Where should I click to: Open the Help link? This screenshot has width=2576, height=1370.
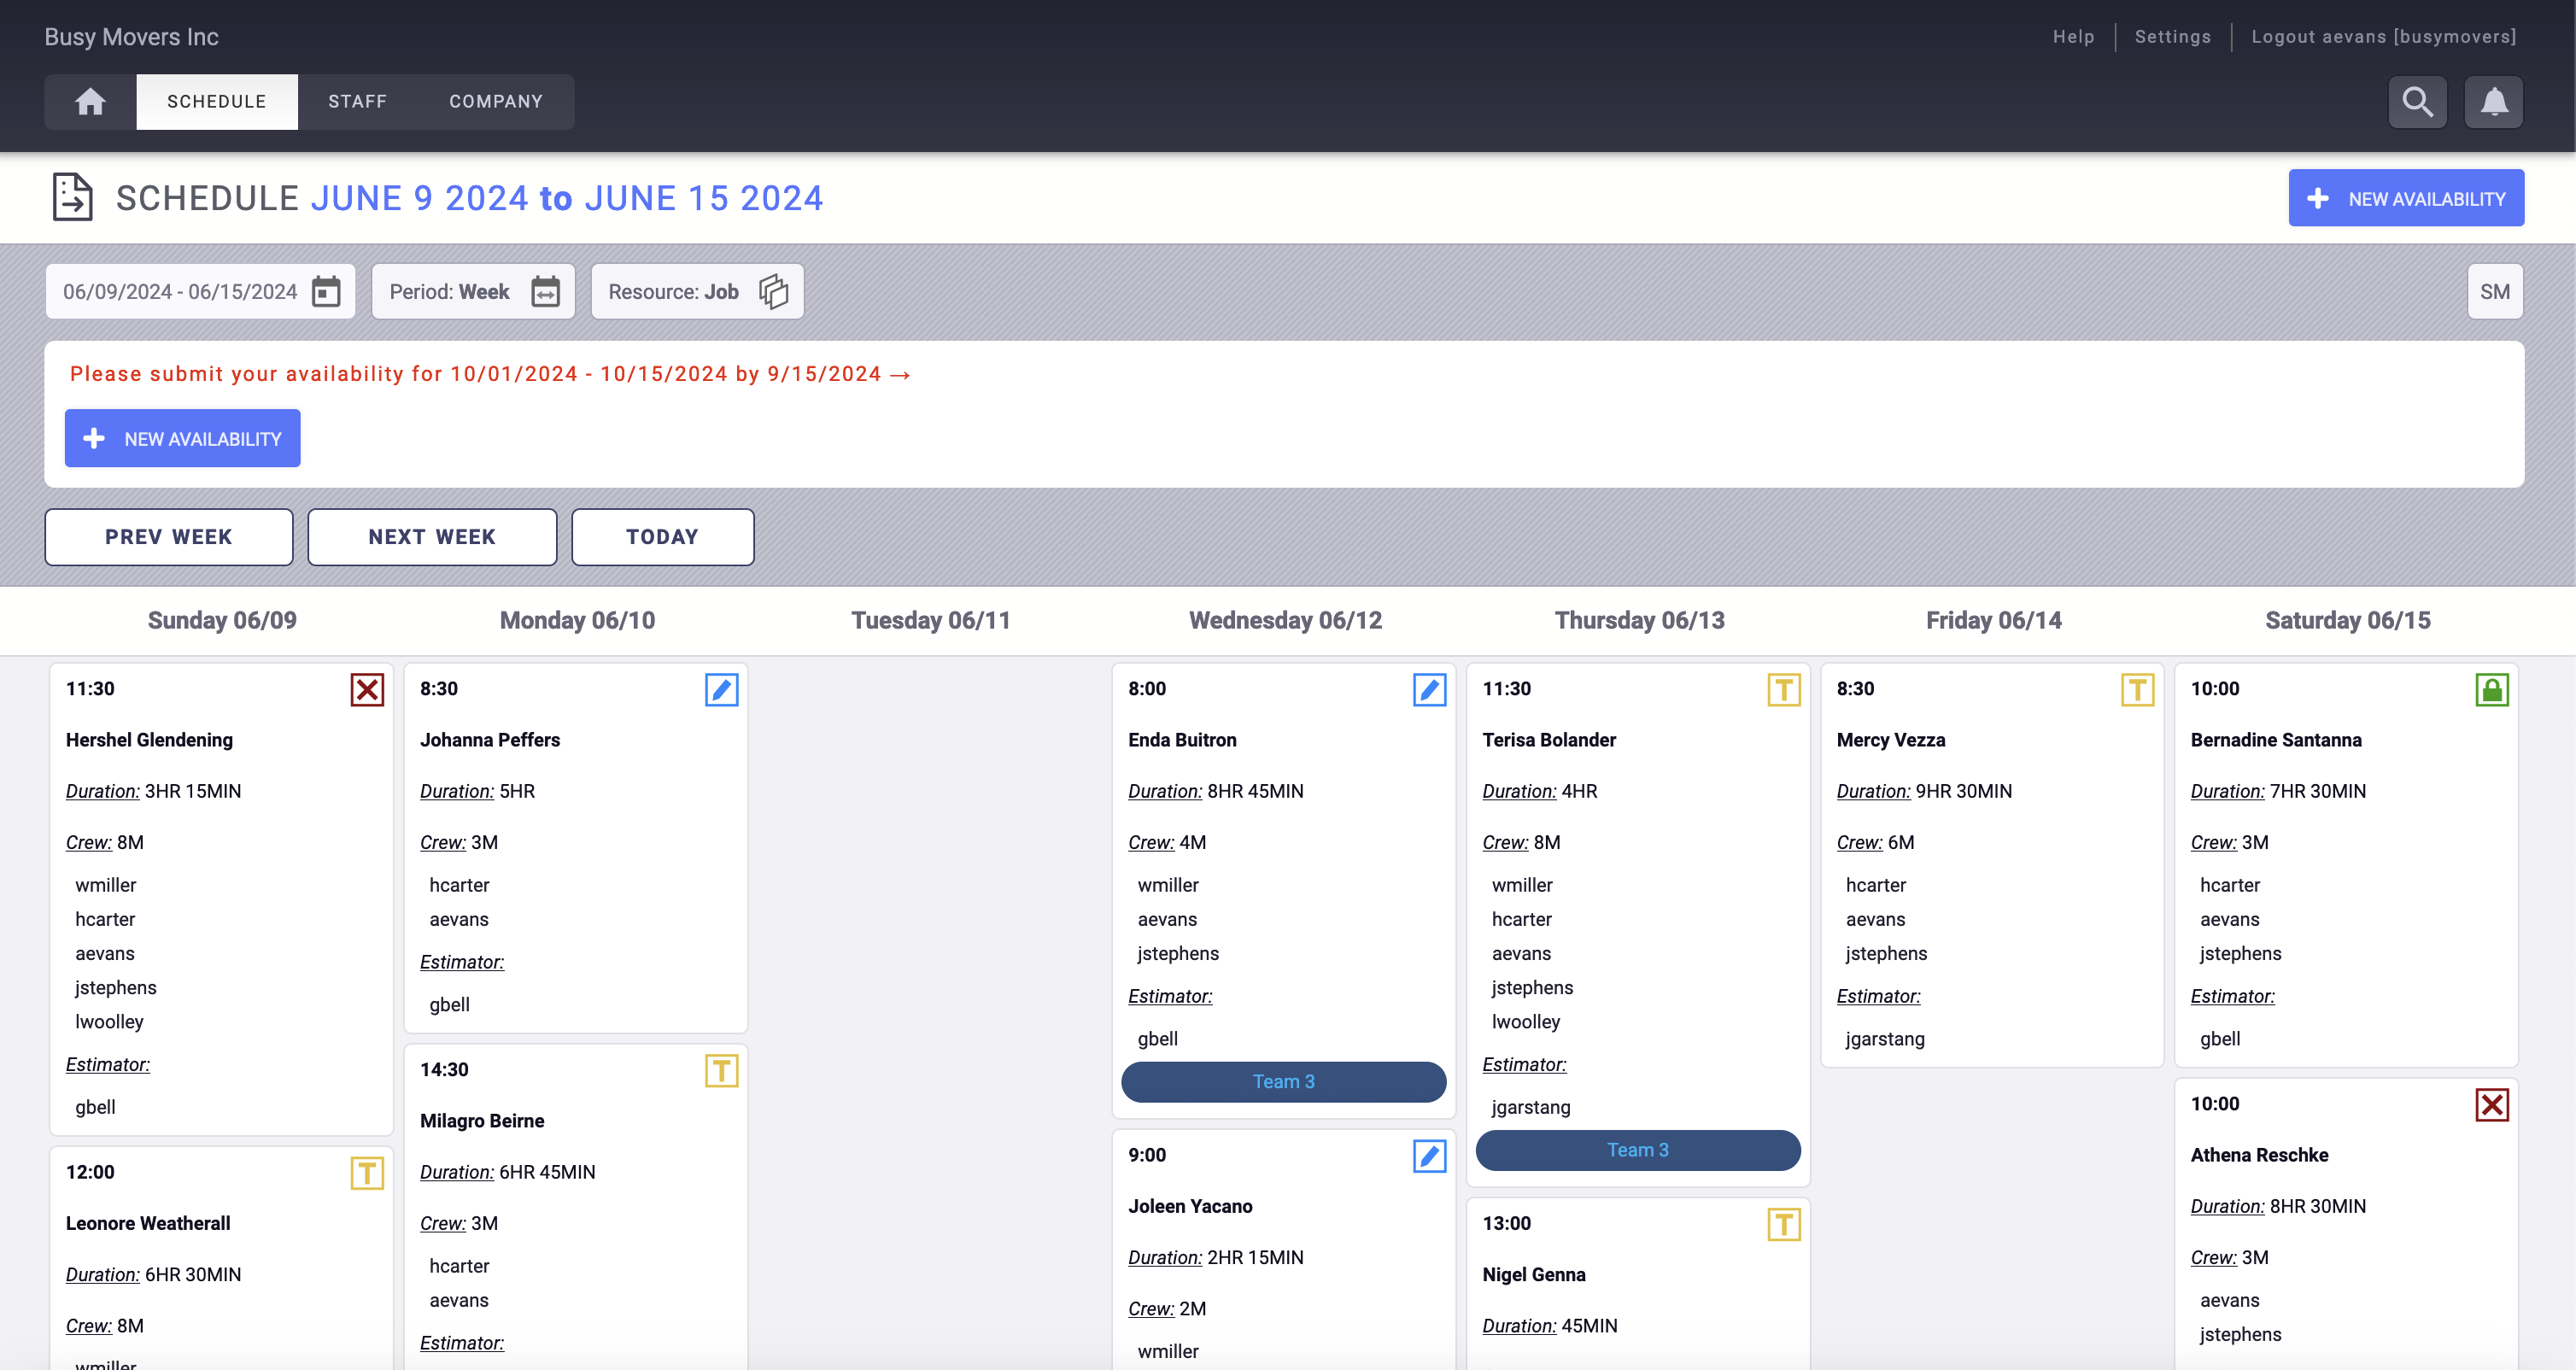pyautogui.click(x=2073, y=36)
